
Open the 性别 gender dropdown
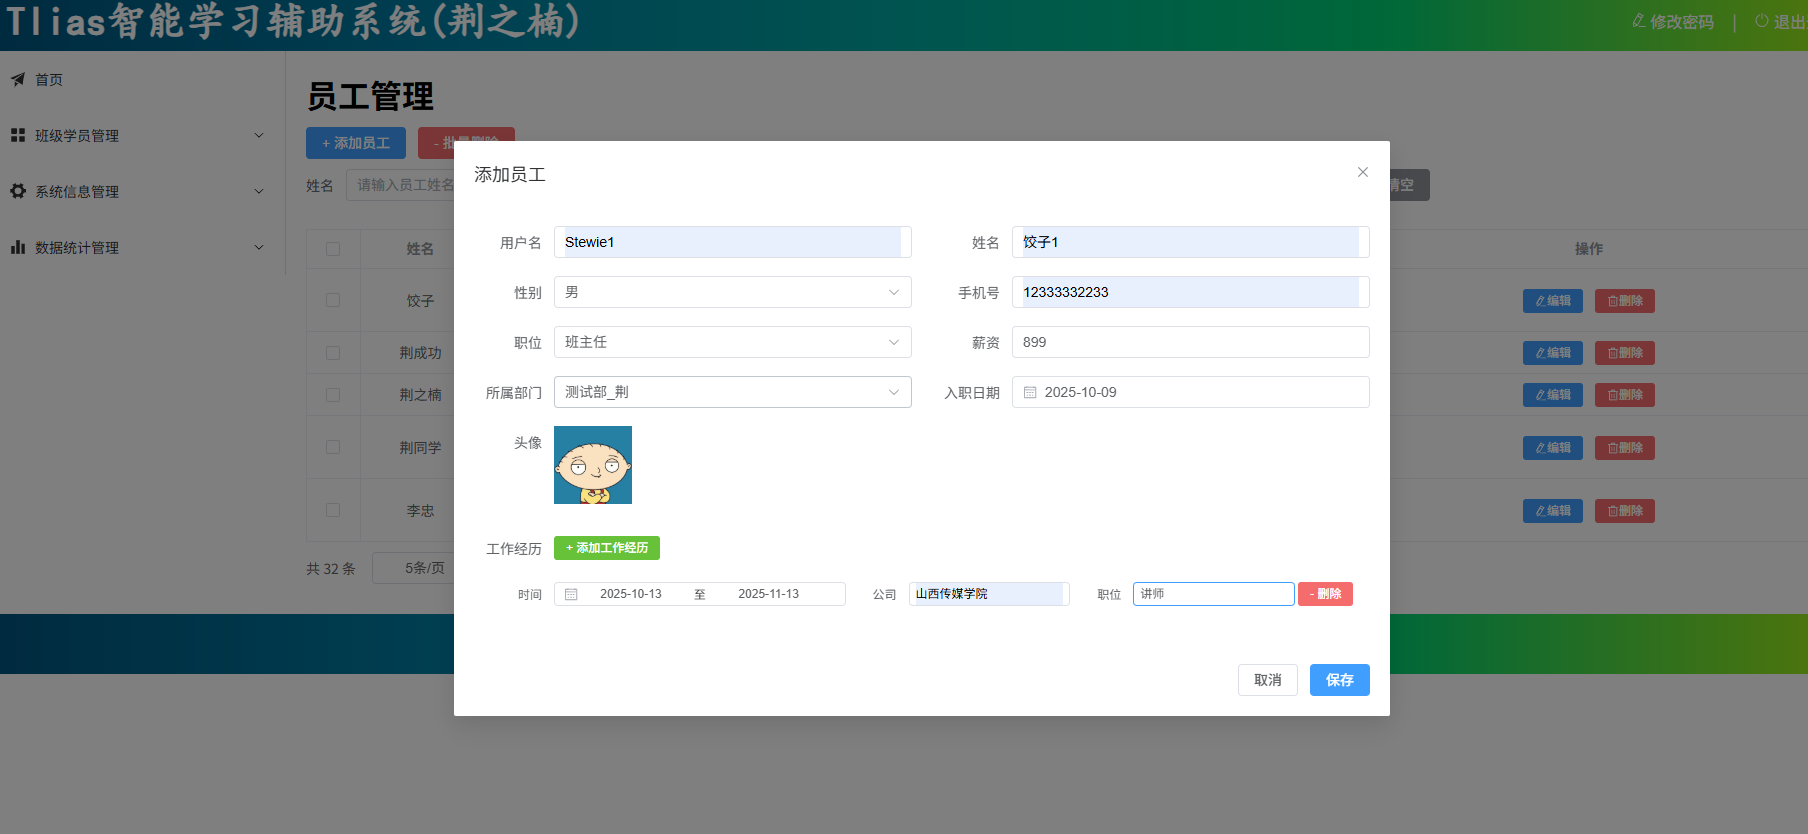732,292
